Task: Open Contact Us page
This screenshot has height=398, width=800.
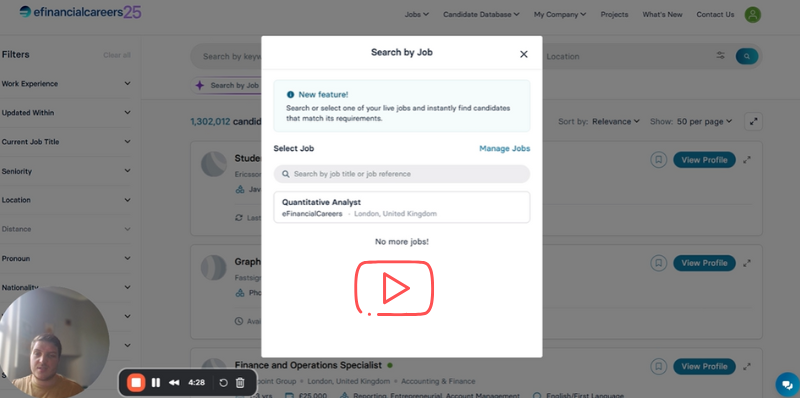Action: pyautogui.click(x=715, y=14)
